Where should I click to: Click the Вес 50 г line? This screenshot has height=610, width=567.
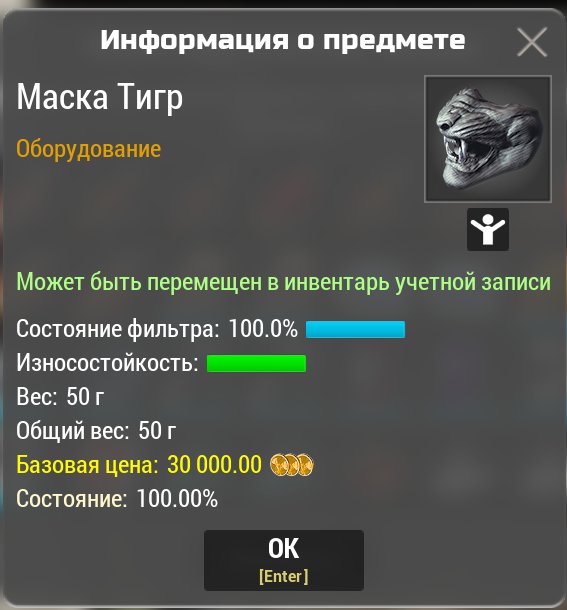pos(60,397)
